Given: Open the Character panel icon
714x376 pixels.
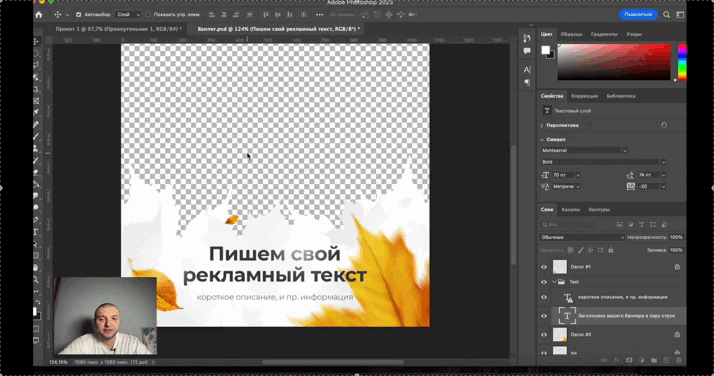Looking at the screenshot, I should click(527, 70).
